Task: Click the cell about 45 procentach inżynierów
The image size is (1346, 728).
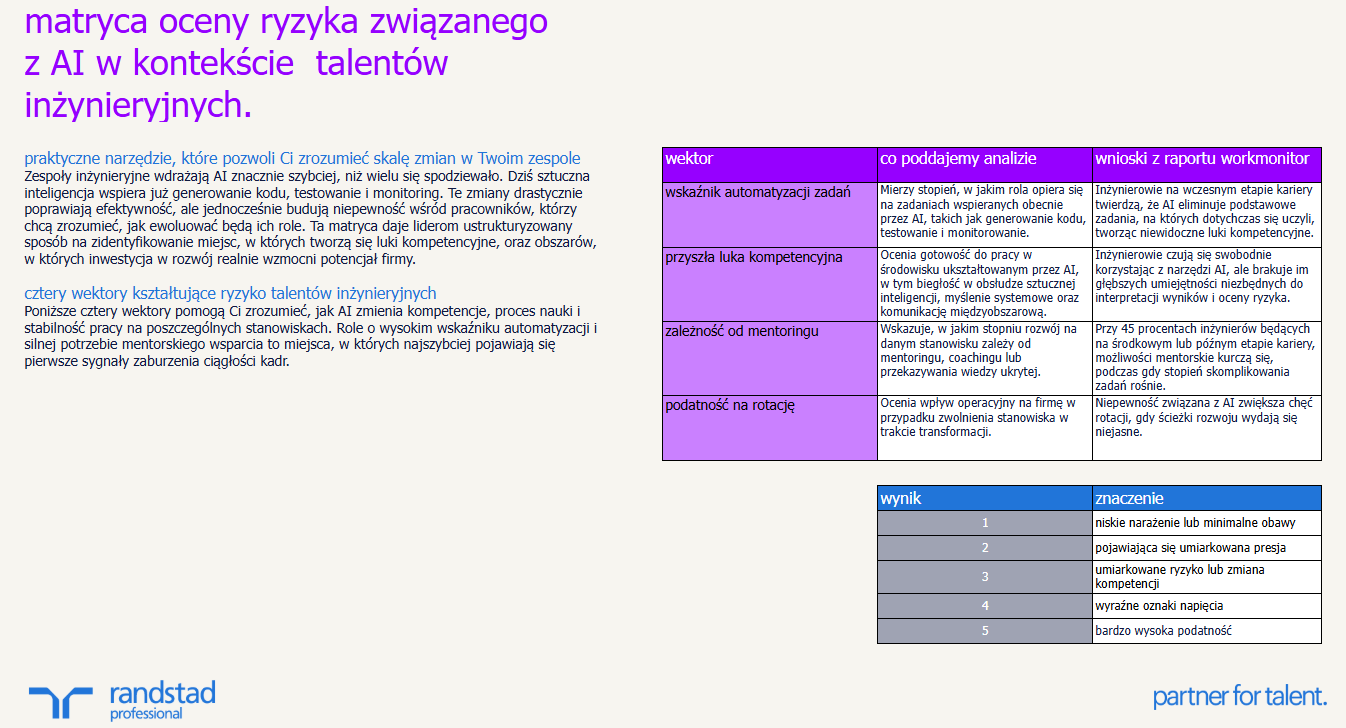Action: coord(1205,358)
